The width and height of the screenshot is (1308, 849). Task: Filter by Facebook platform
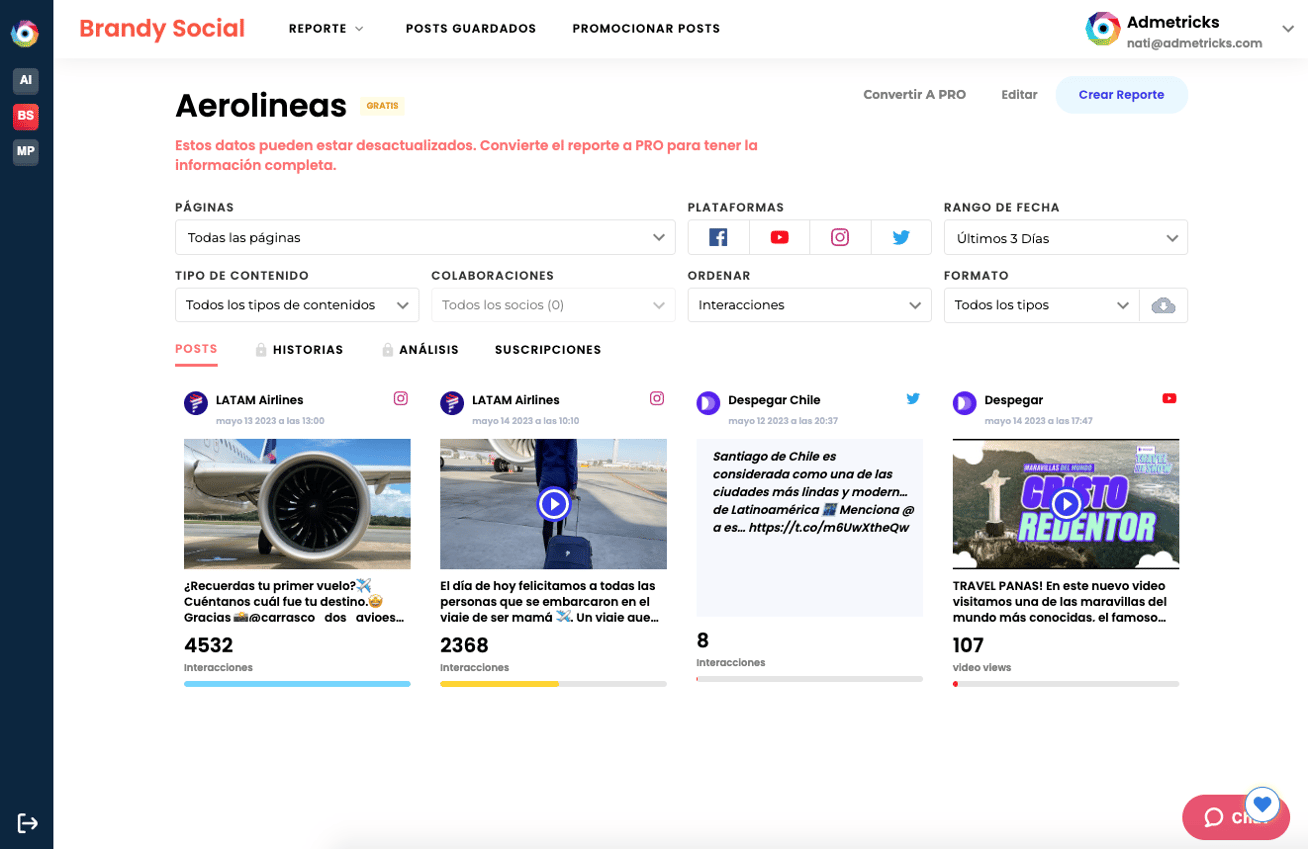pos(718,237)
